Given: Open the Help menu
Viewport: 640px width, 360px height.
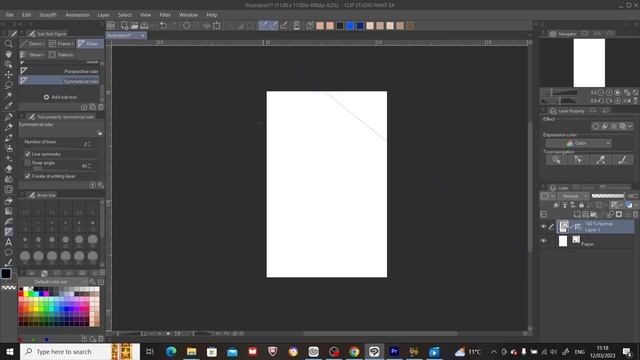Looking at the screenshot, I should [211, 15].
